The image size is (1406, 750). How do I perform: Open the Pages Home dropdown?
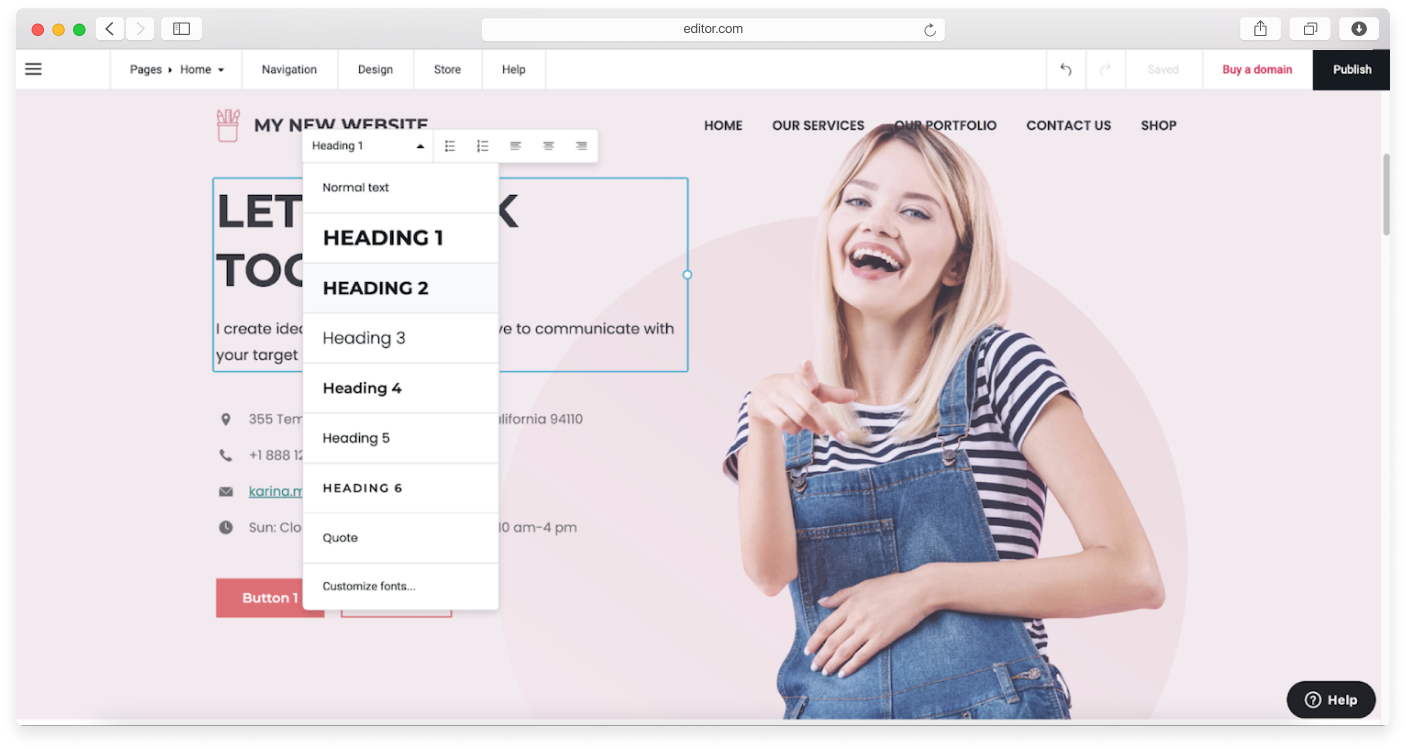(x=177, y=70)
